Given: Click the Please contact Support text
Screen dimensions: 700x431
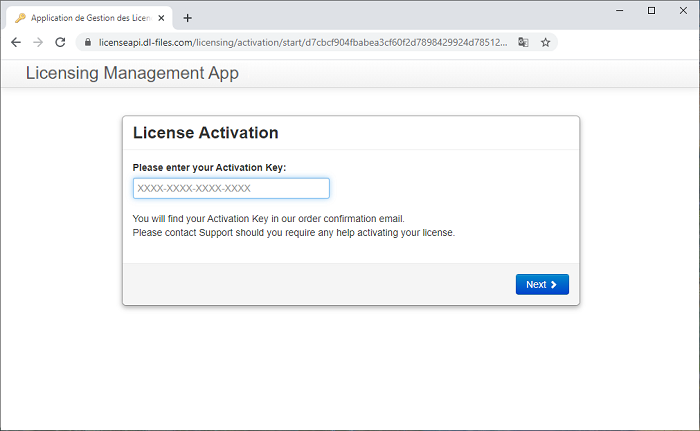Looking at the screenshot, I should pos(293,233).
